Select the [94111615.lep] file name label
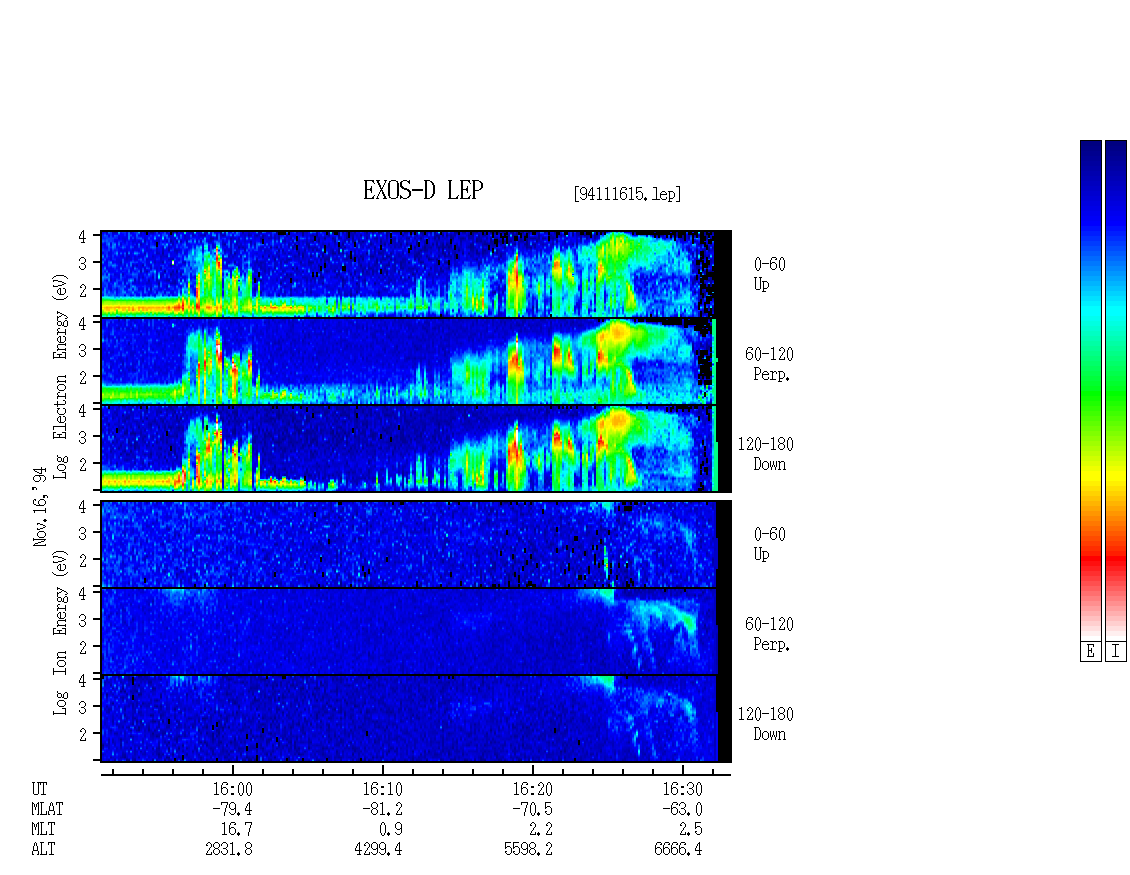 (x=627, y=194)
